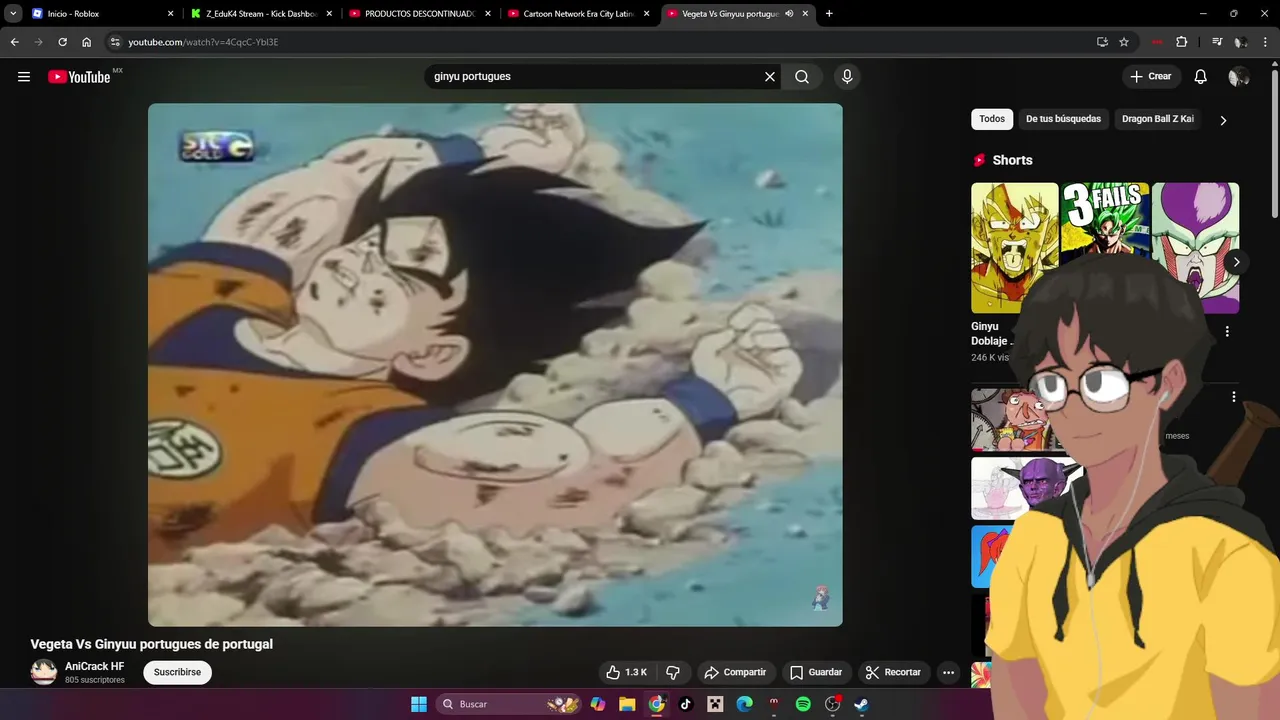
Task: Open the AniCrack HF channel name link
Action: (95, 666)
